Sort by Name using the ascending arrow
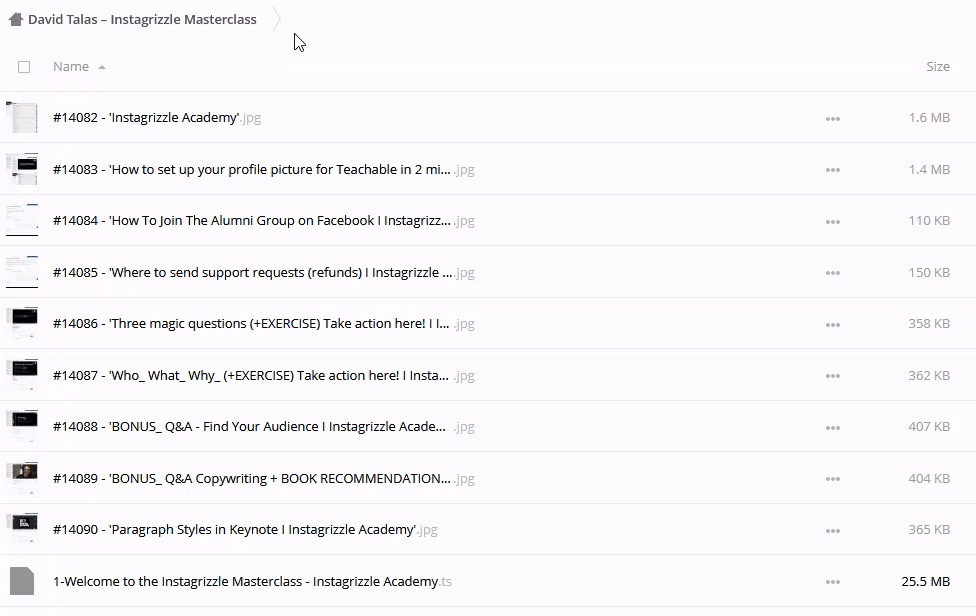Viewport: 976px width, 616px height. [x=102, y=67]
